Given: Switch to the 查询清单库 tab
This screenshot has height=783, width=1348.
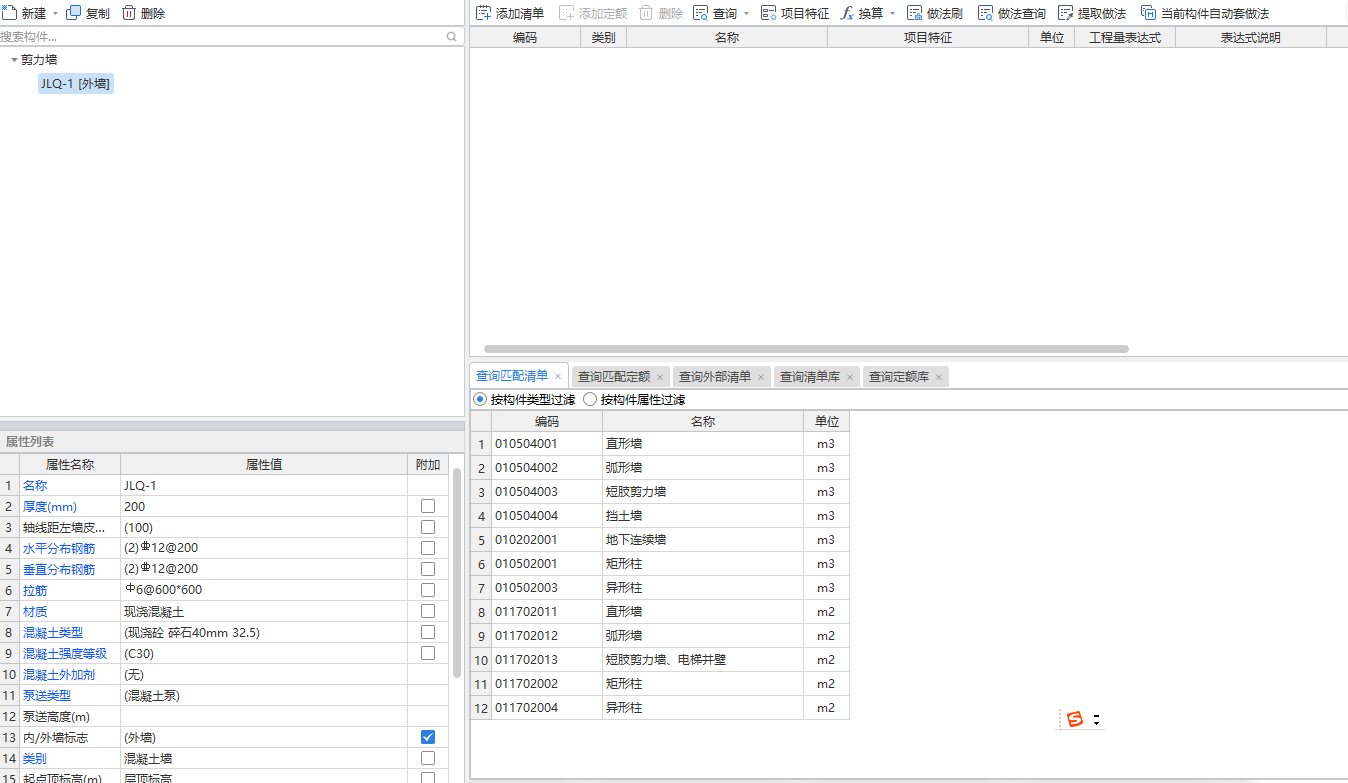Looking at the screenshot, I should click(810, 377).
